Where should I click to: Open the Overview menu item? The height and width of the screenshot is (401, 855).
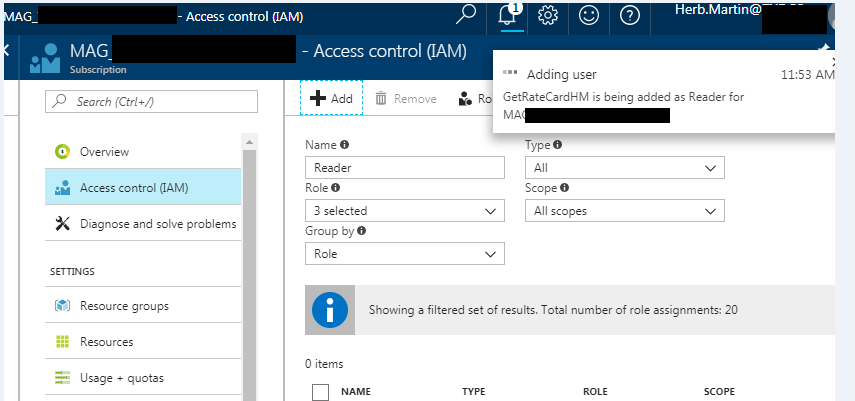point(143,152)
